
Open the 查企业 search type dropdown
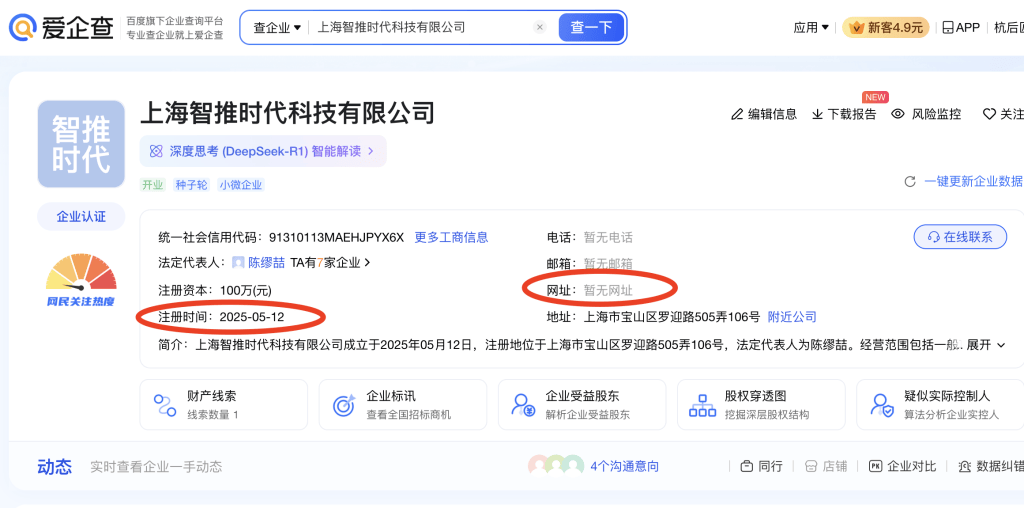[276, 28]
